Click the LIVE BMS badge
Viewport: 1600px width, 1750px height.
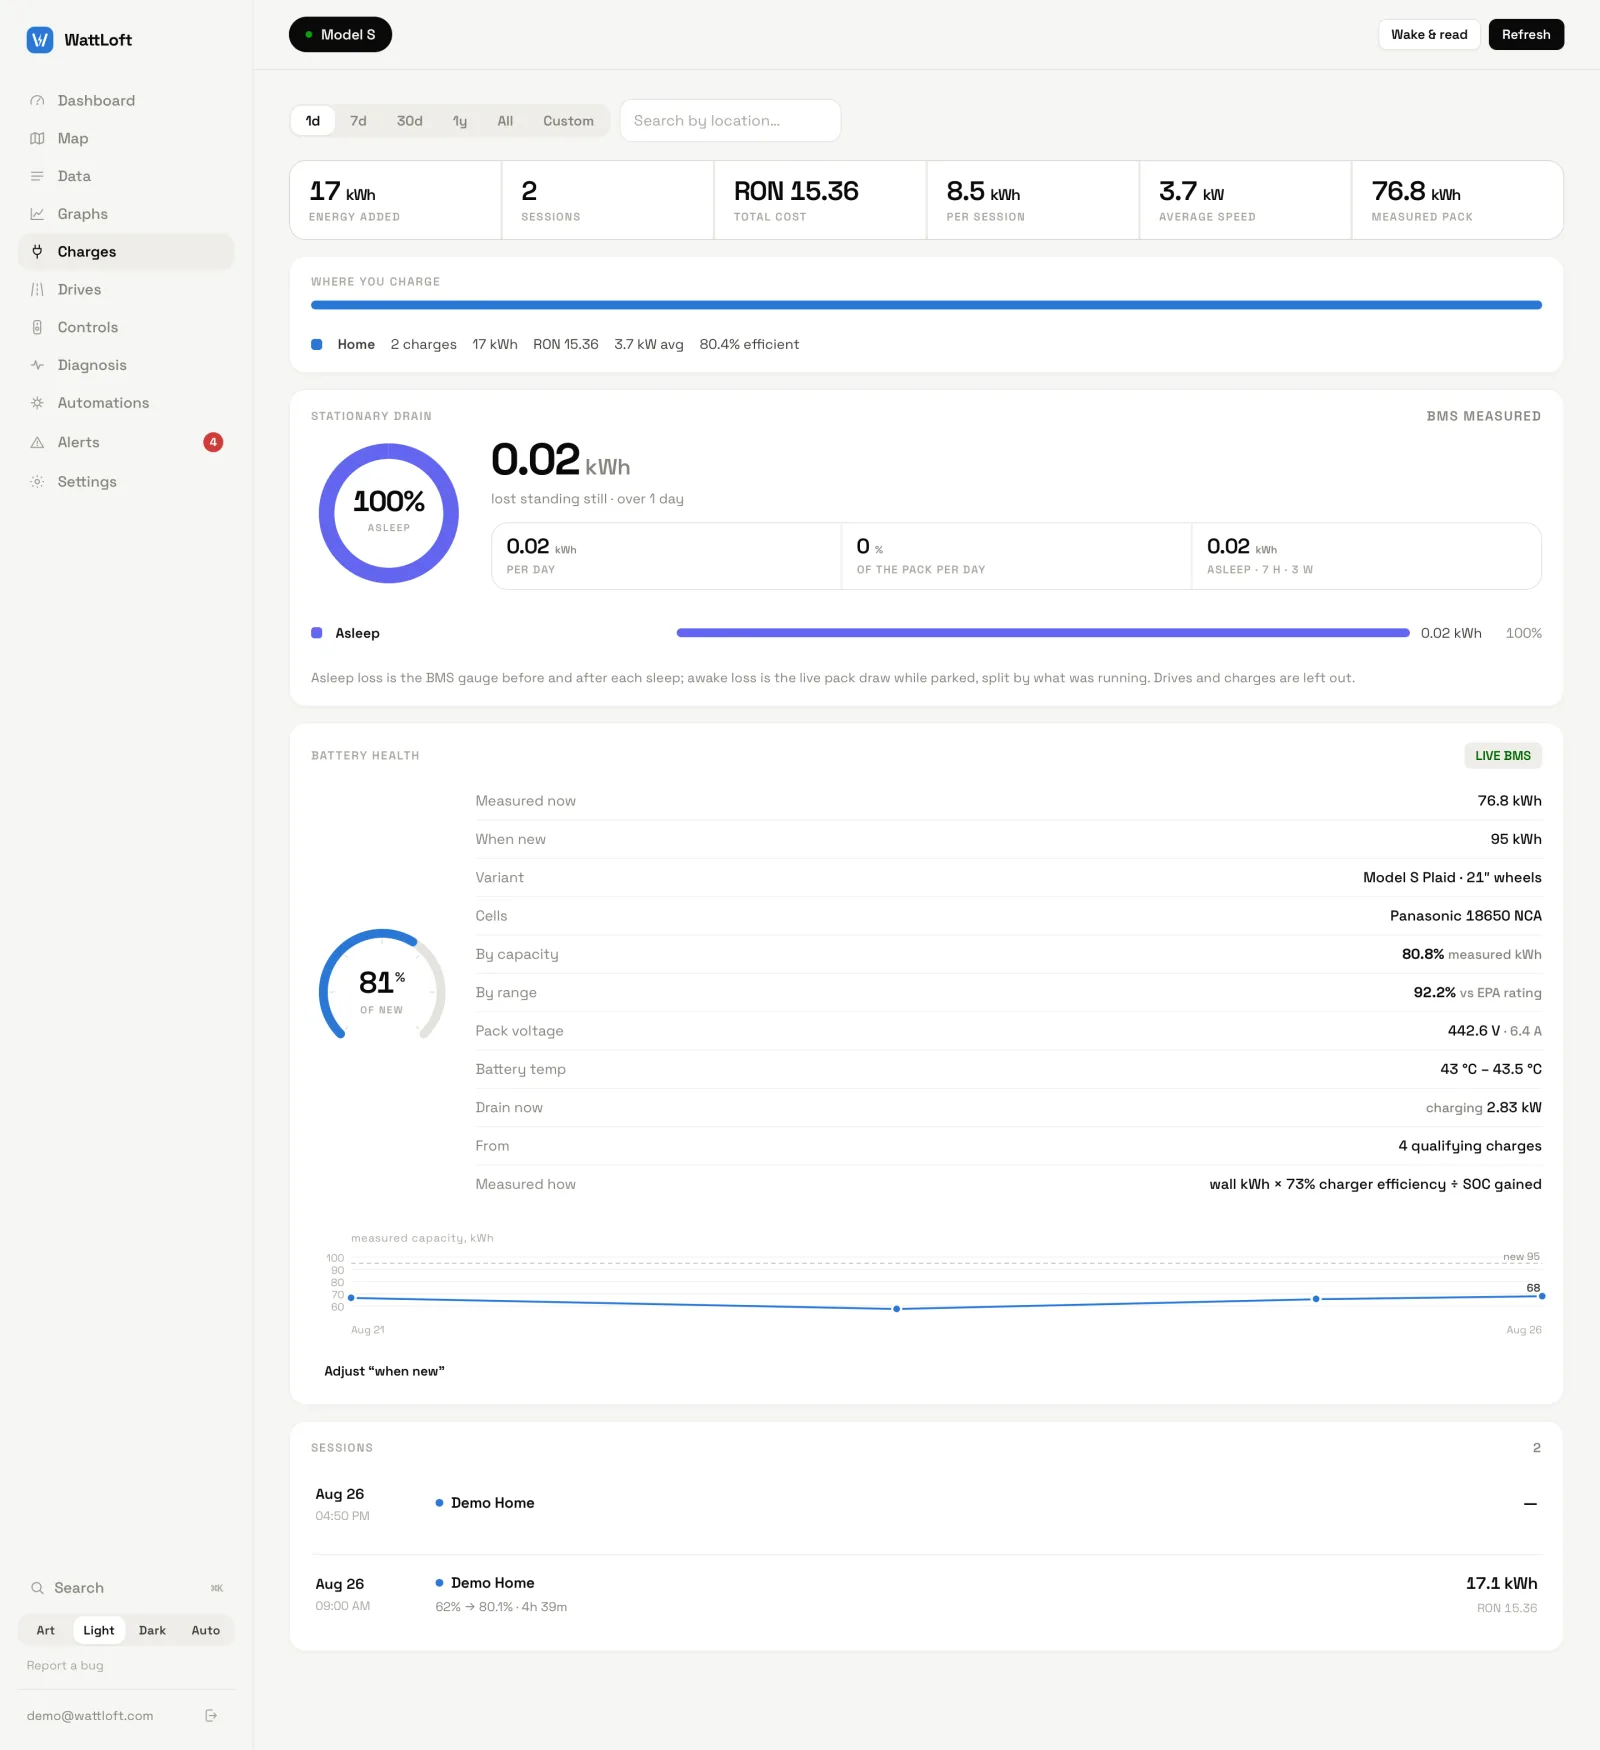tap(1503, 756)
